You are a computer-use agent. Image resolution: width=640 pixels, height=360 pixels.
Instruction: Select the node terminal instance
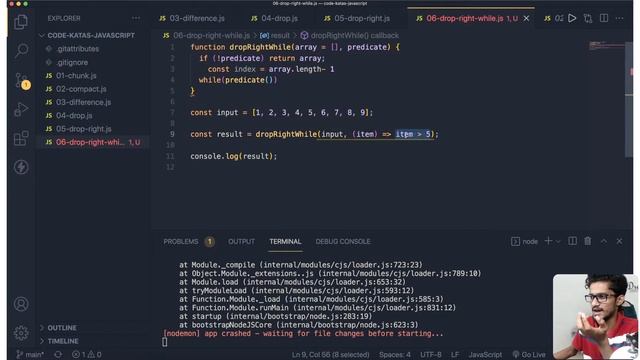pos(524,242)
